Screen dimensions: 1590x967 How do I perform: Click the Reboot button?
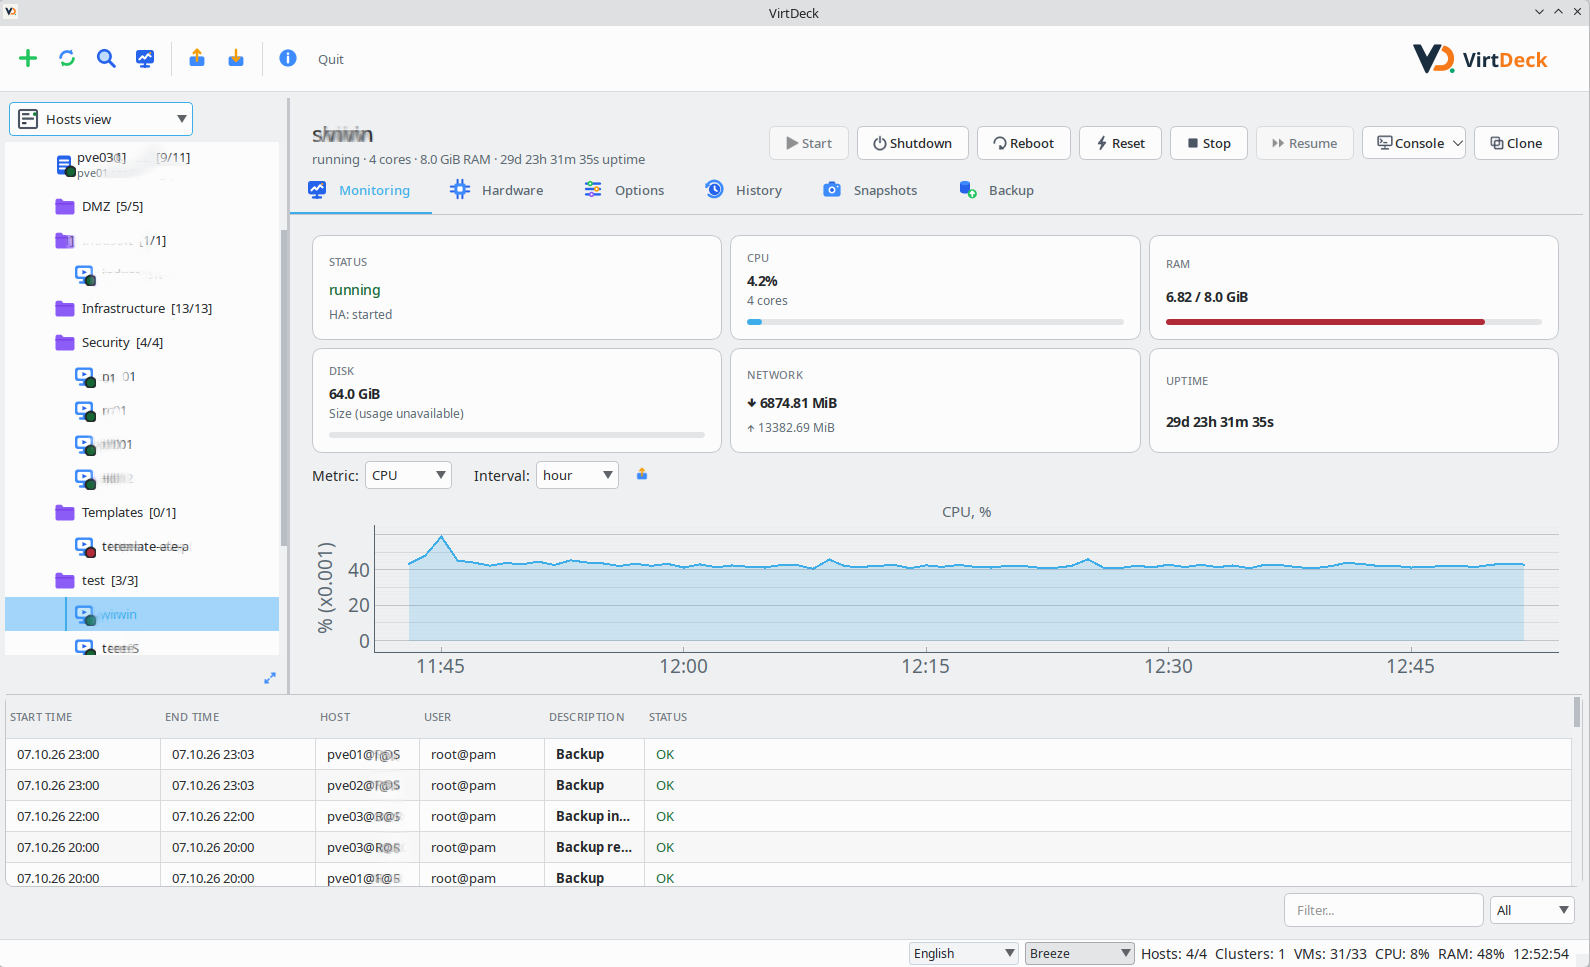[x=1023, y=143]
